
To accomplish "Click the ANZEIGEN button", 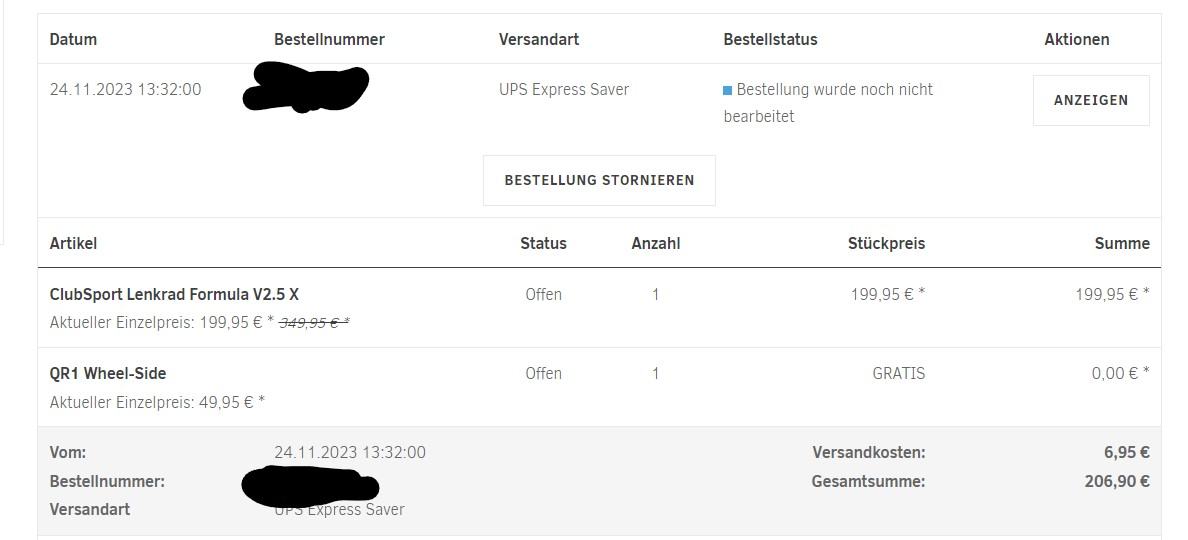I will 1090,100.
